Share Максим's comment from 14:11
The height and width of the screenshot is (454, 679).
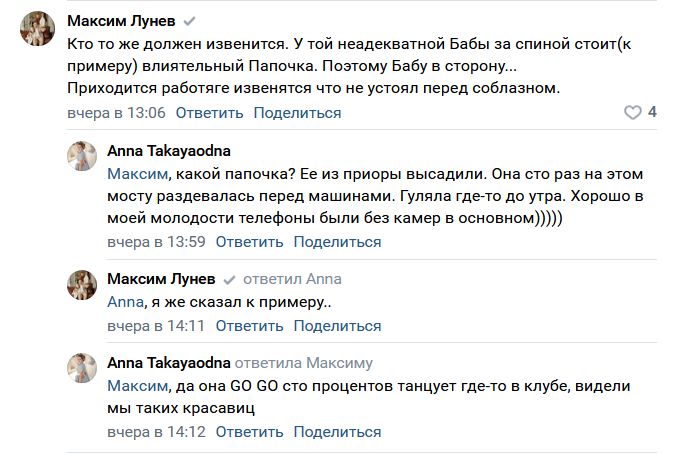pyautogui.click(x=337, y=326)
